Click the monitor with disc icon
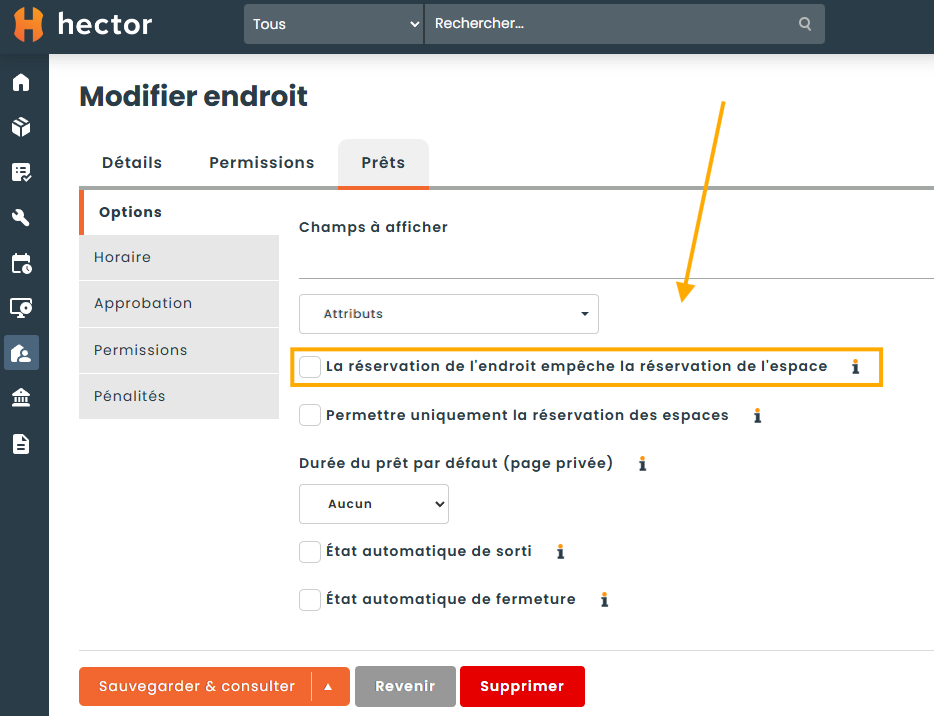934x716 pixels. (21, 308)
